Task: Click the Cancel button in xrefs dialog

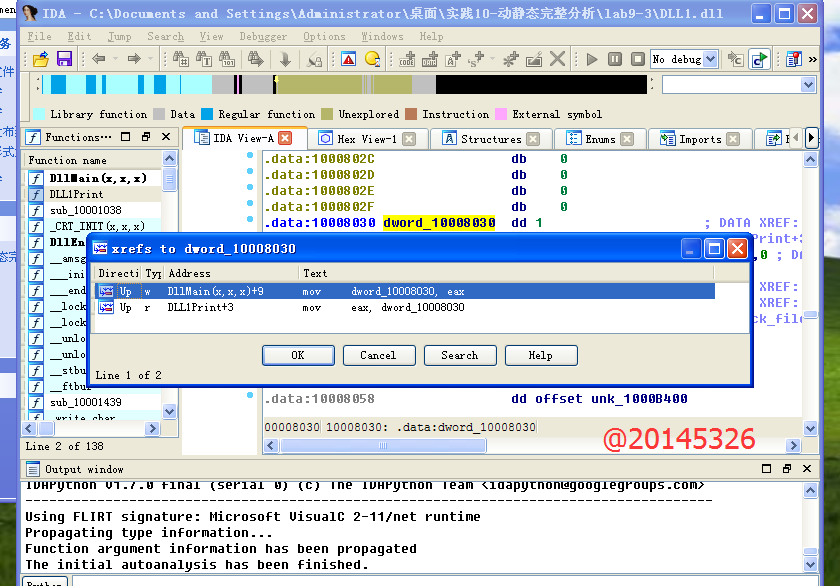Action: (x=378, y=355)
